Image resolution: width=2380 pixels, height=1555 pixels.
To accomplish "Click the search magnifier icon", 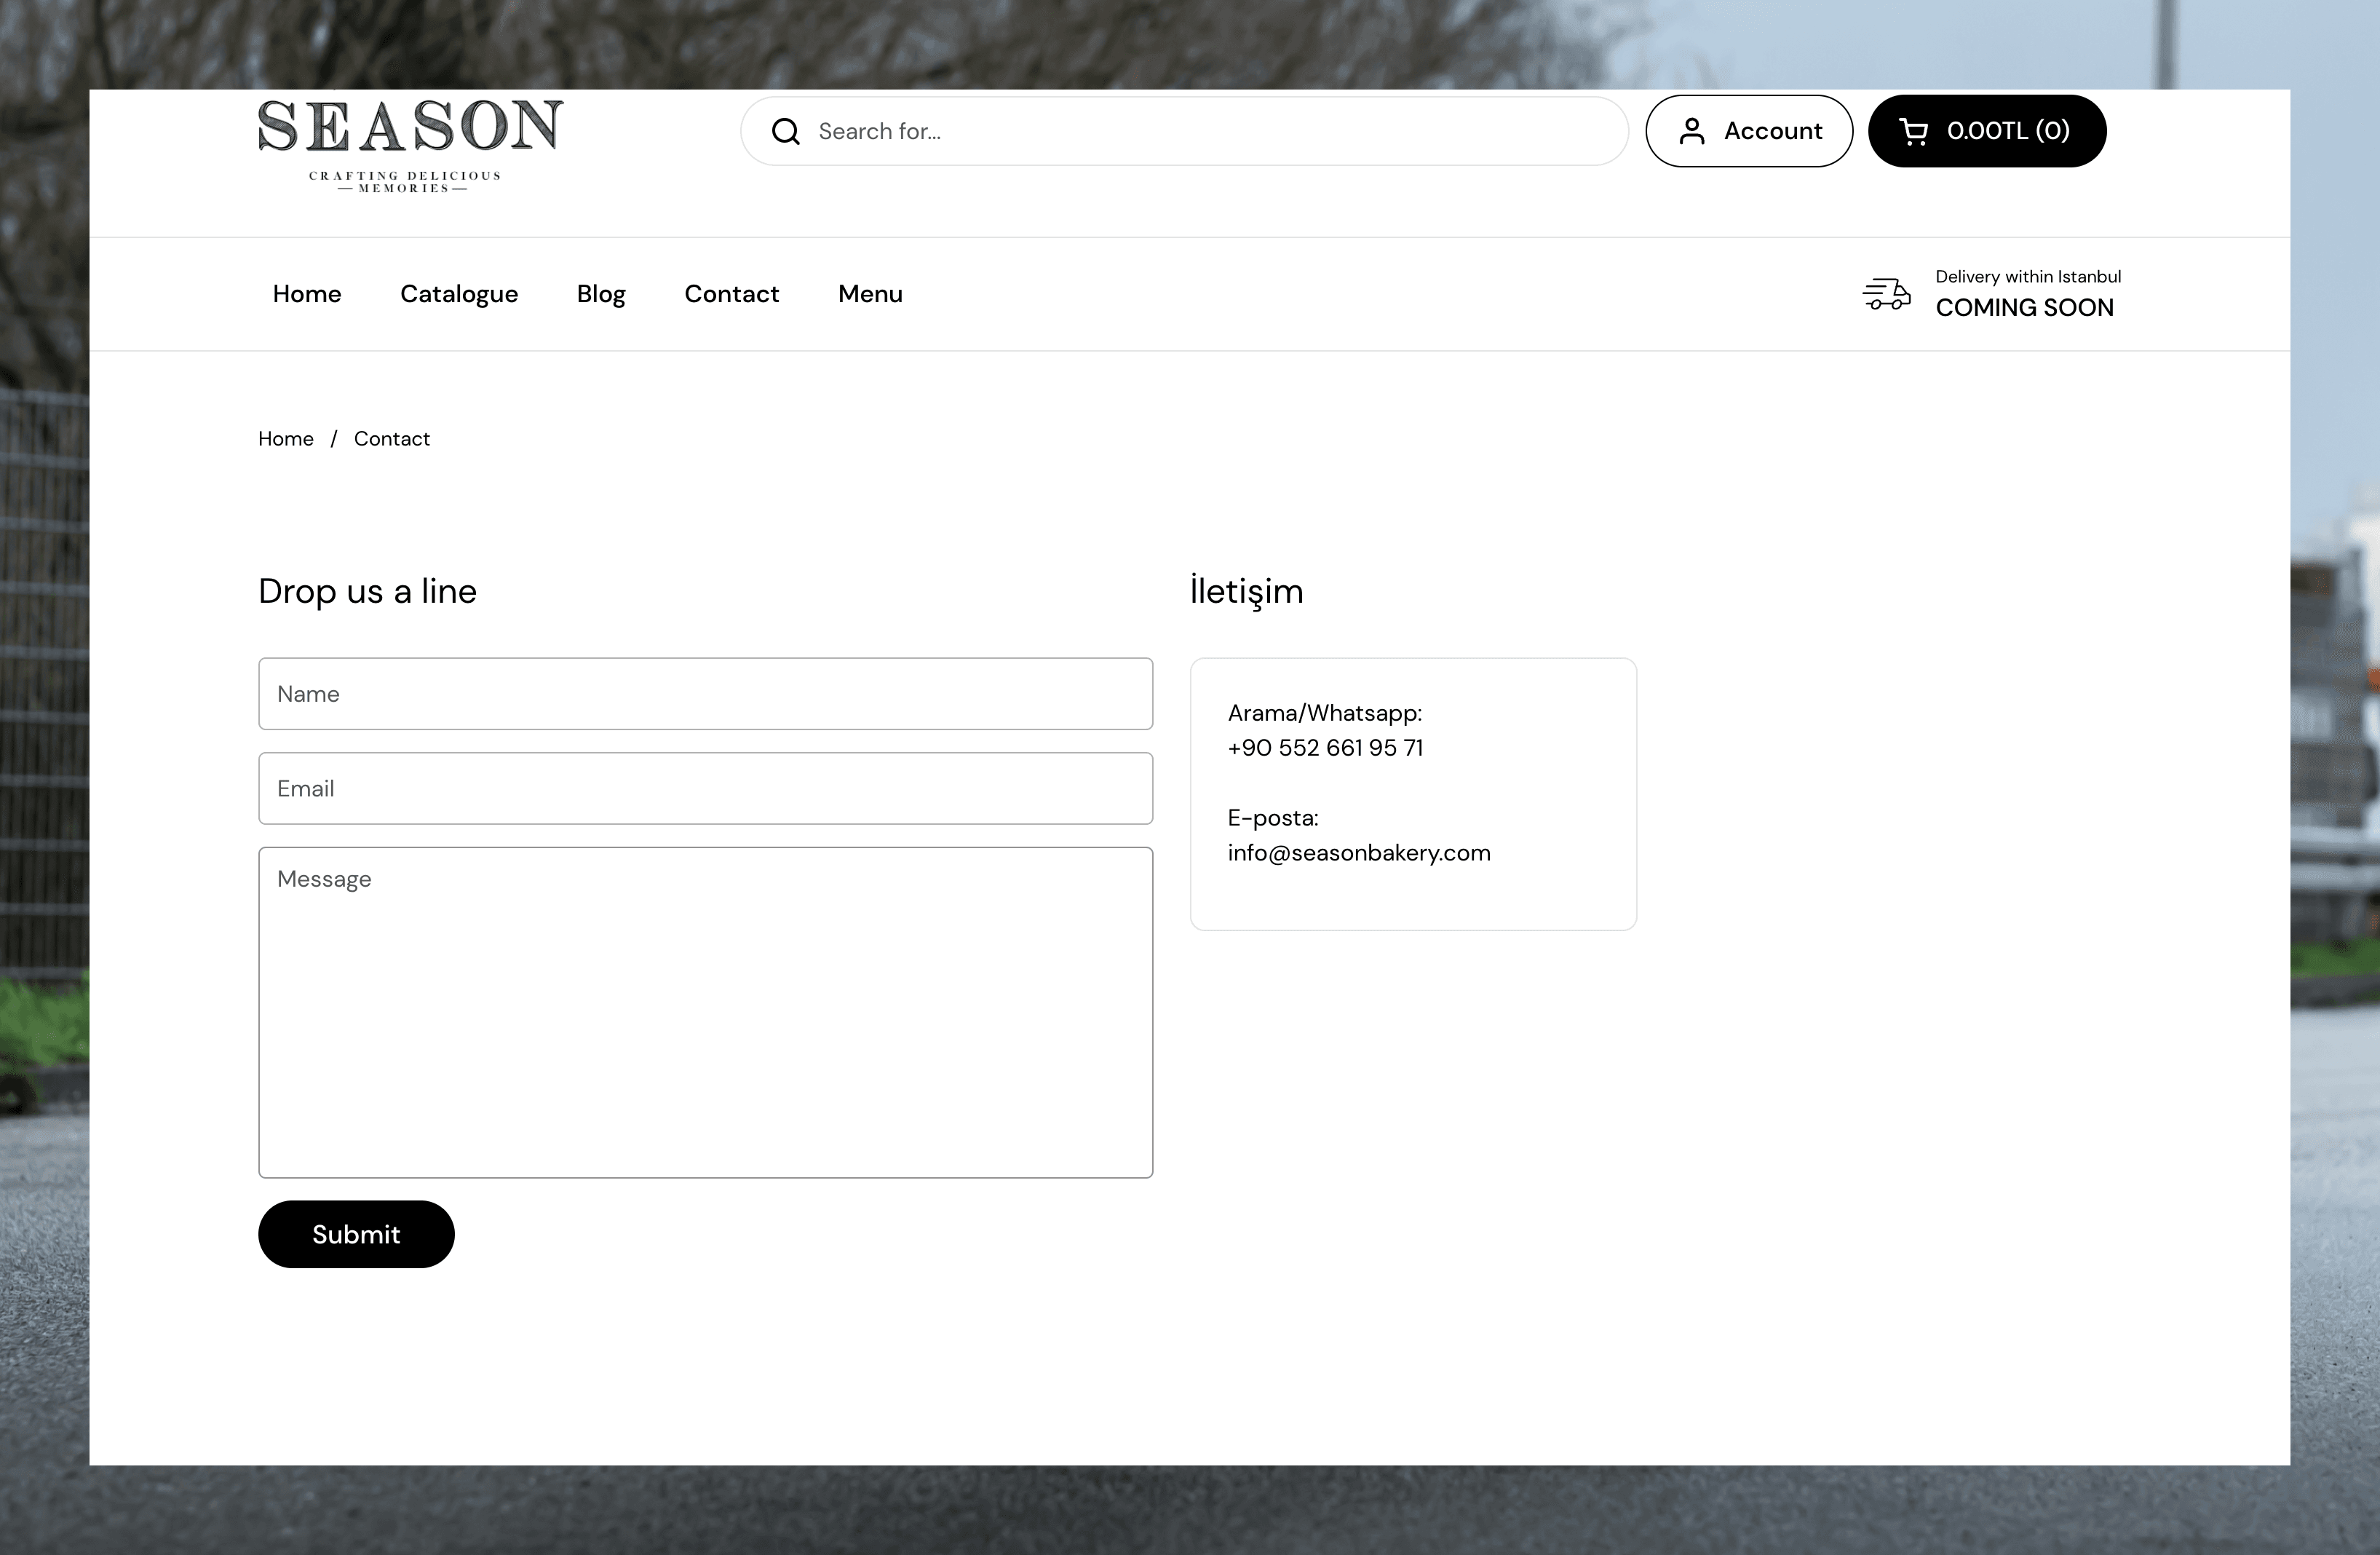I will [786, 132].
